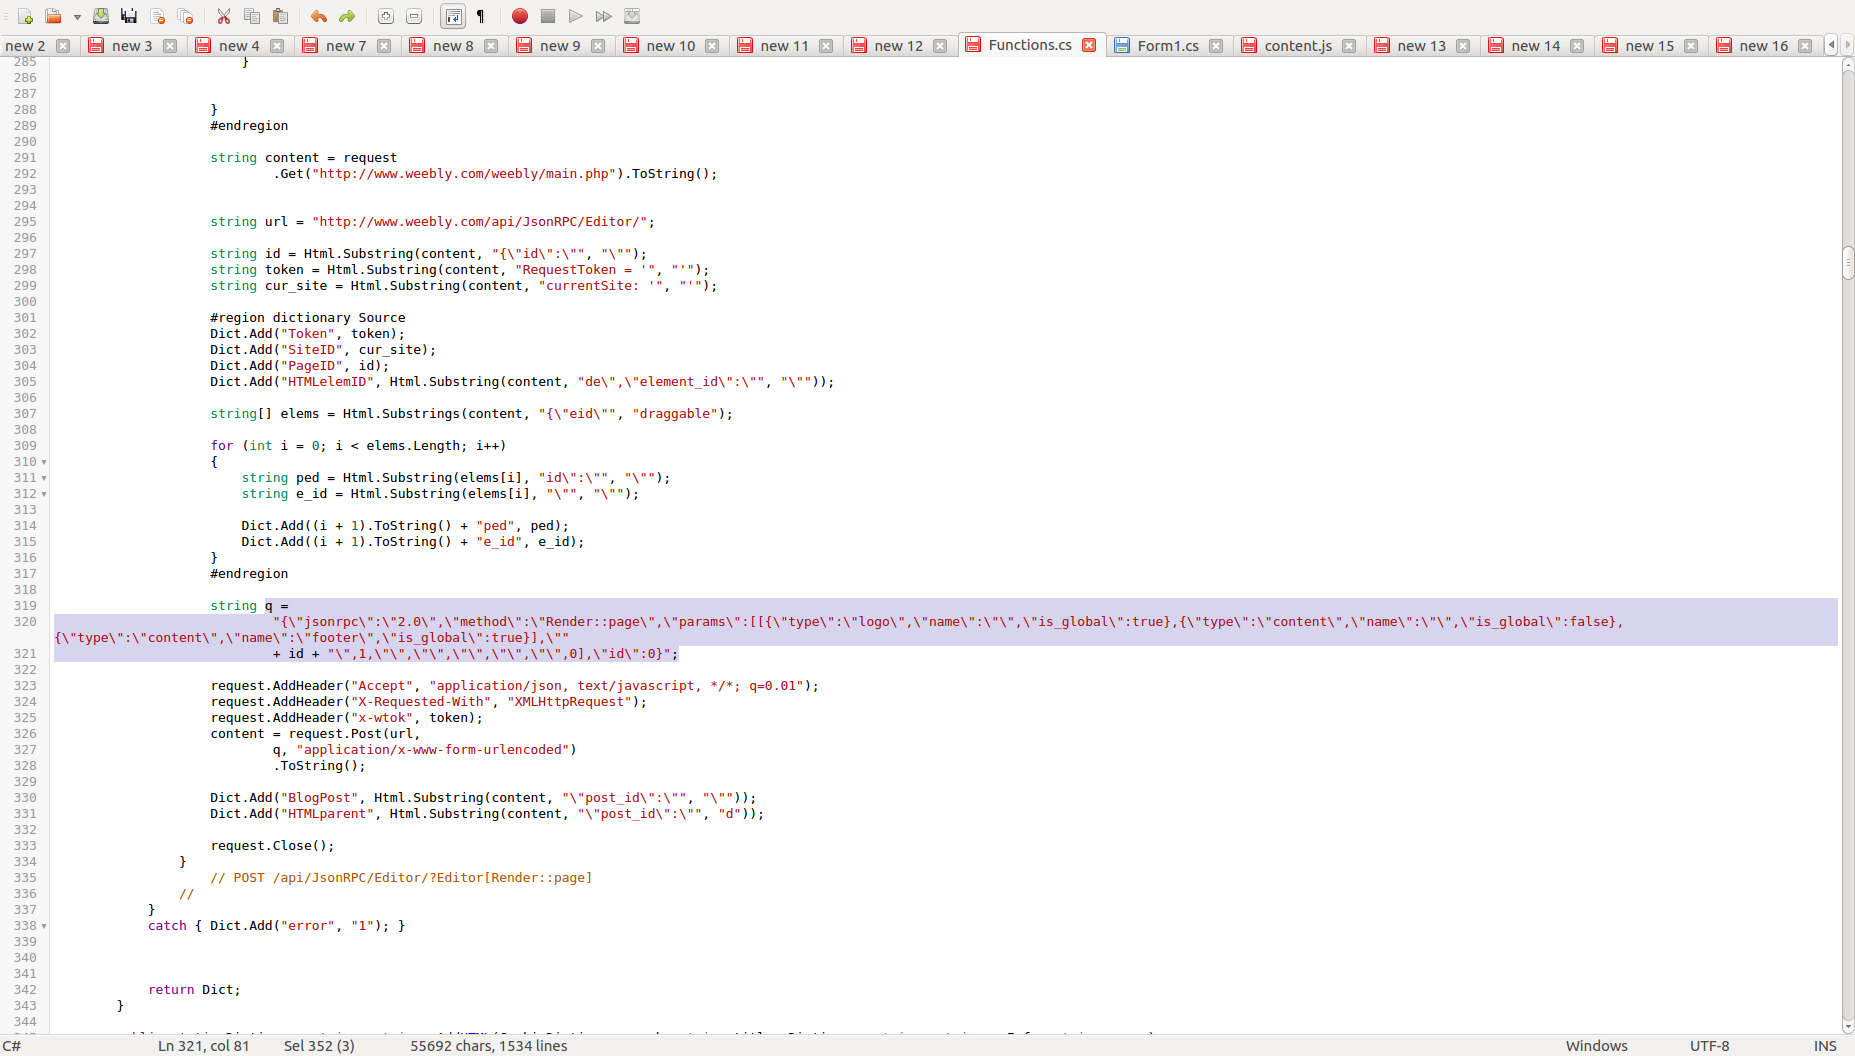Switch to the new 7 tab
This screenshot has height=1056, width=1855.
coord(346,46)
